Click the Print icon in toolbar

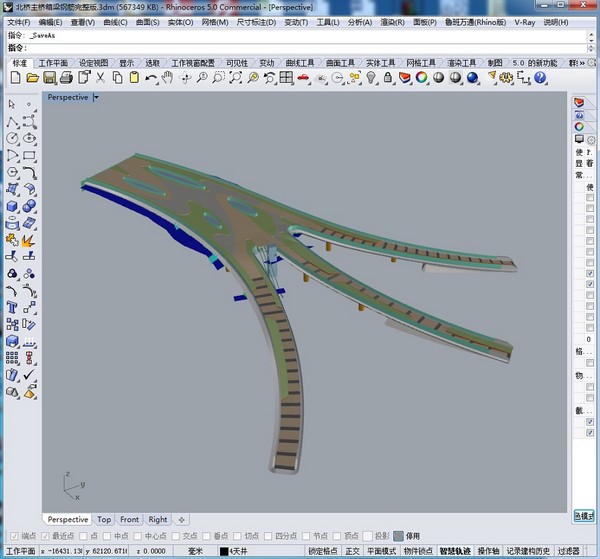pos(65,77)
